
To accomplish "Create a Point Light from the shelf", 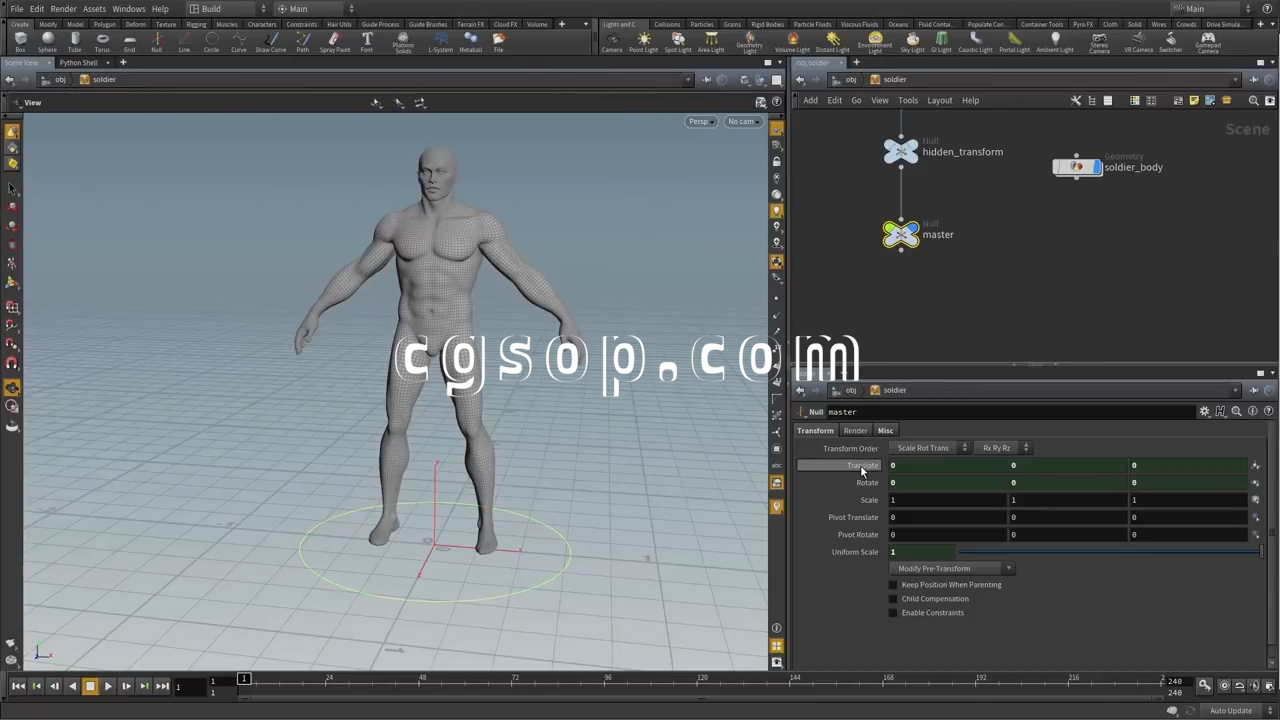I will [643, 41].
